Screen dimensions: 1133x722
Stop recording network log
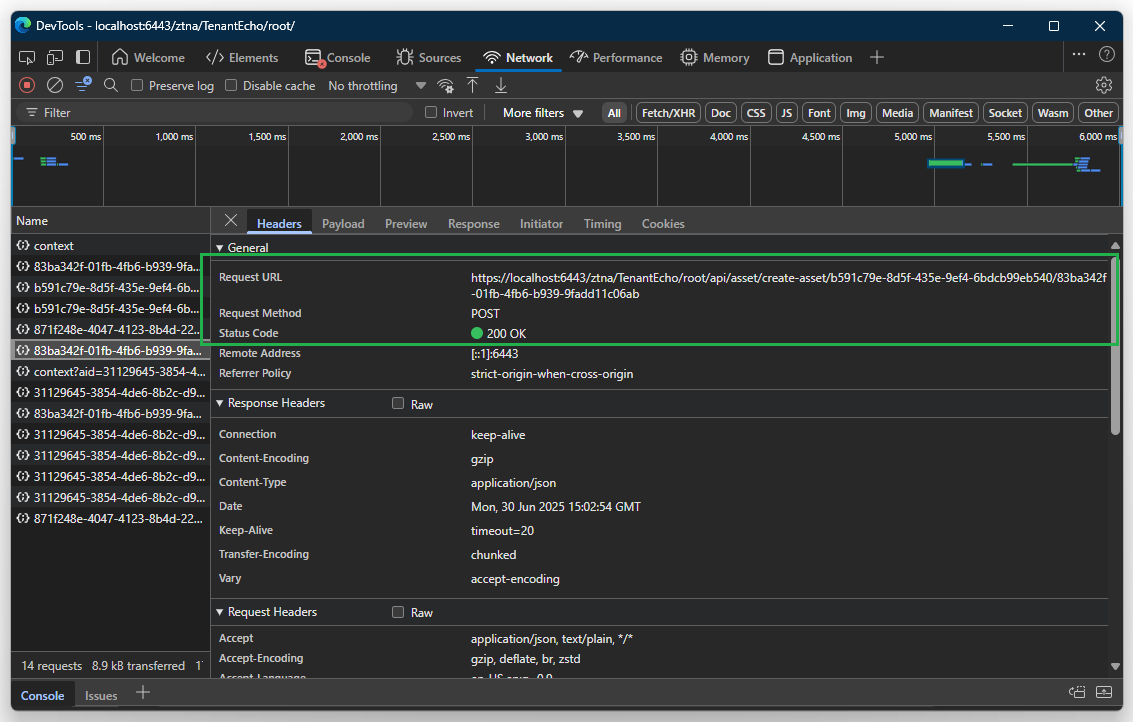click(27, 86)
